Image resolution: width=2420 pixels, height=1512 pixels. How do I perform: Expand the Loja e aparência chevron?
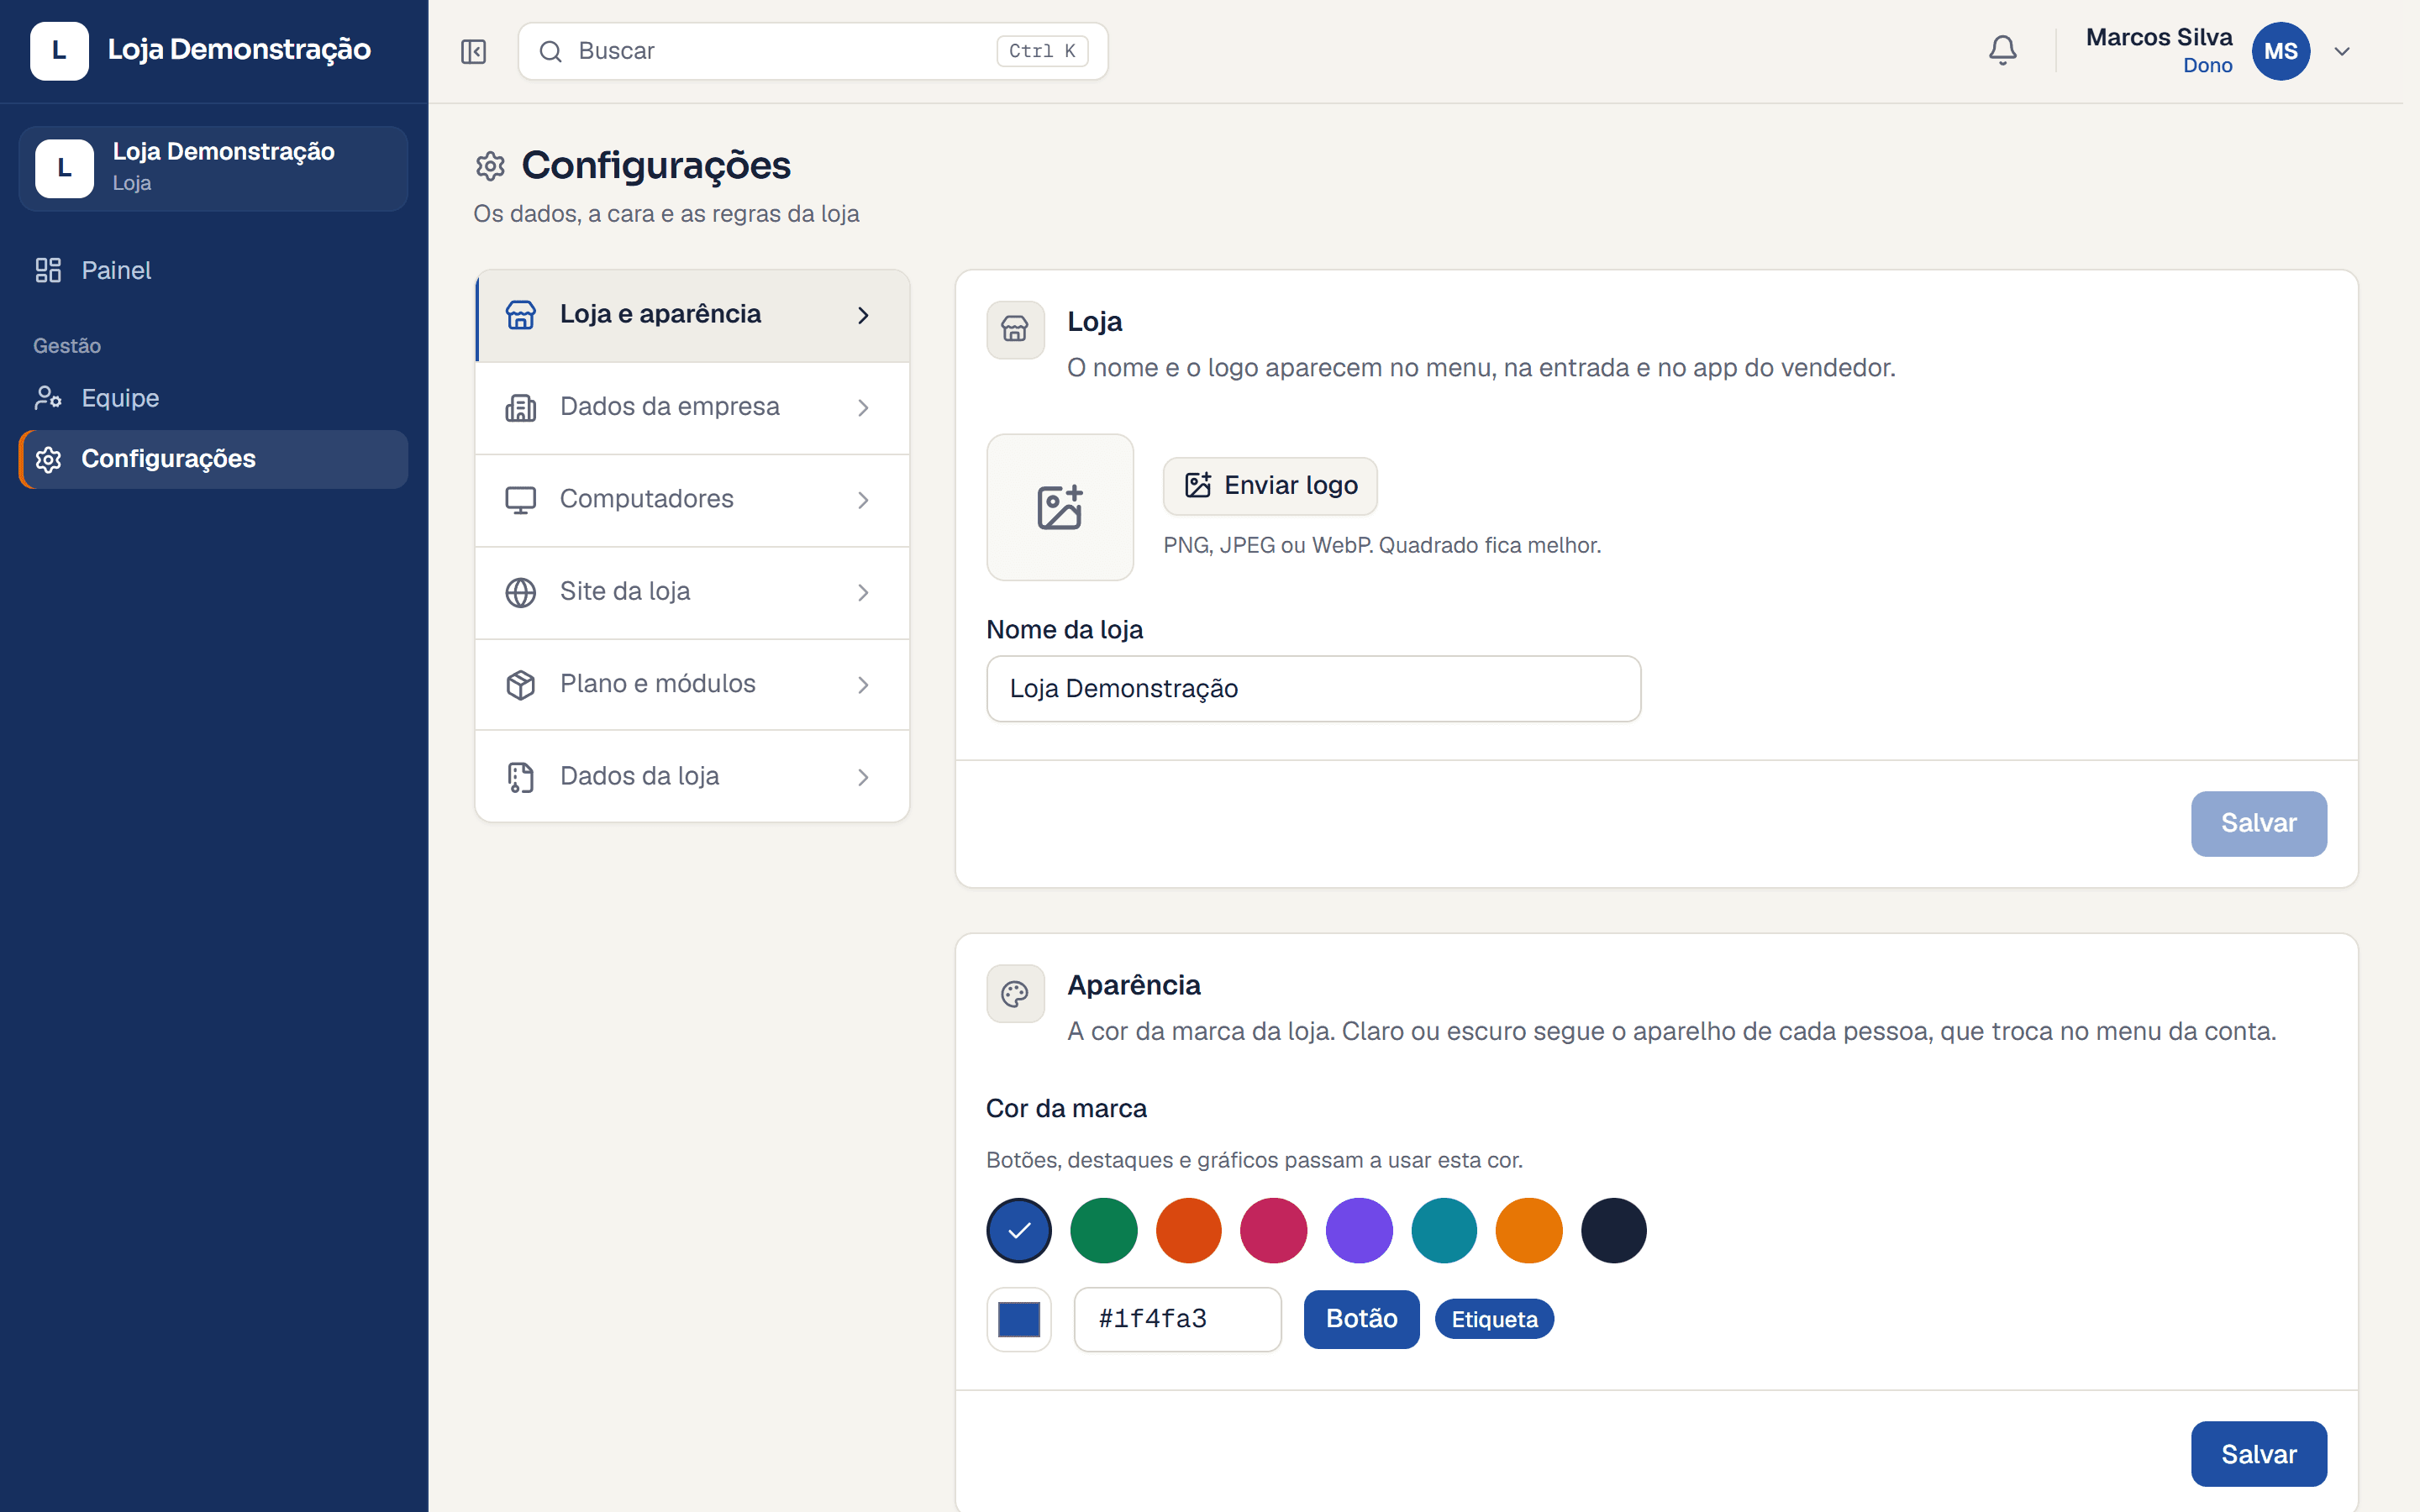(863, 315)
